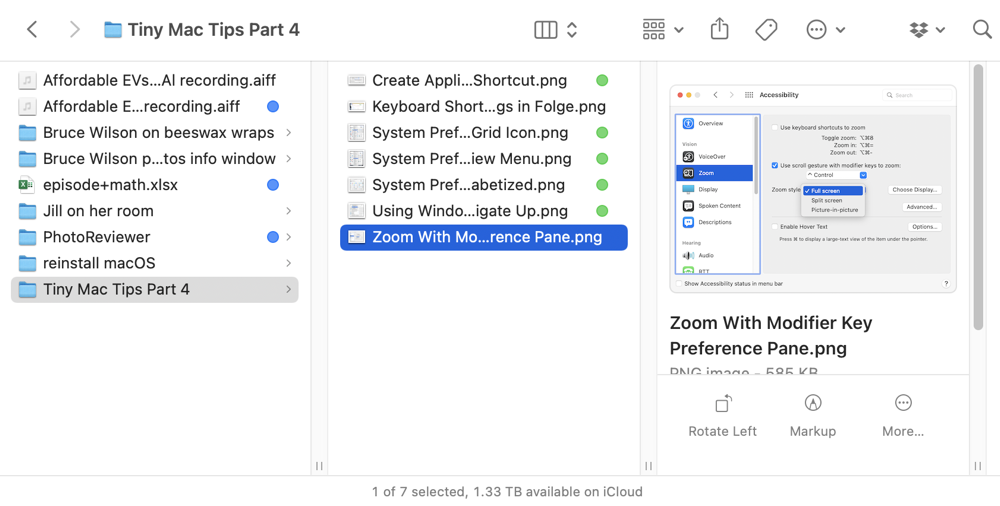Switch view using the column view control
Image resolution: width=1000 pixels, height=506 pixels.
[x=546, y=30]
